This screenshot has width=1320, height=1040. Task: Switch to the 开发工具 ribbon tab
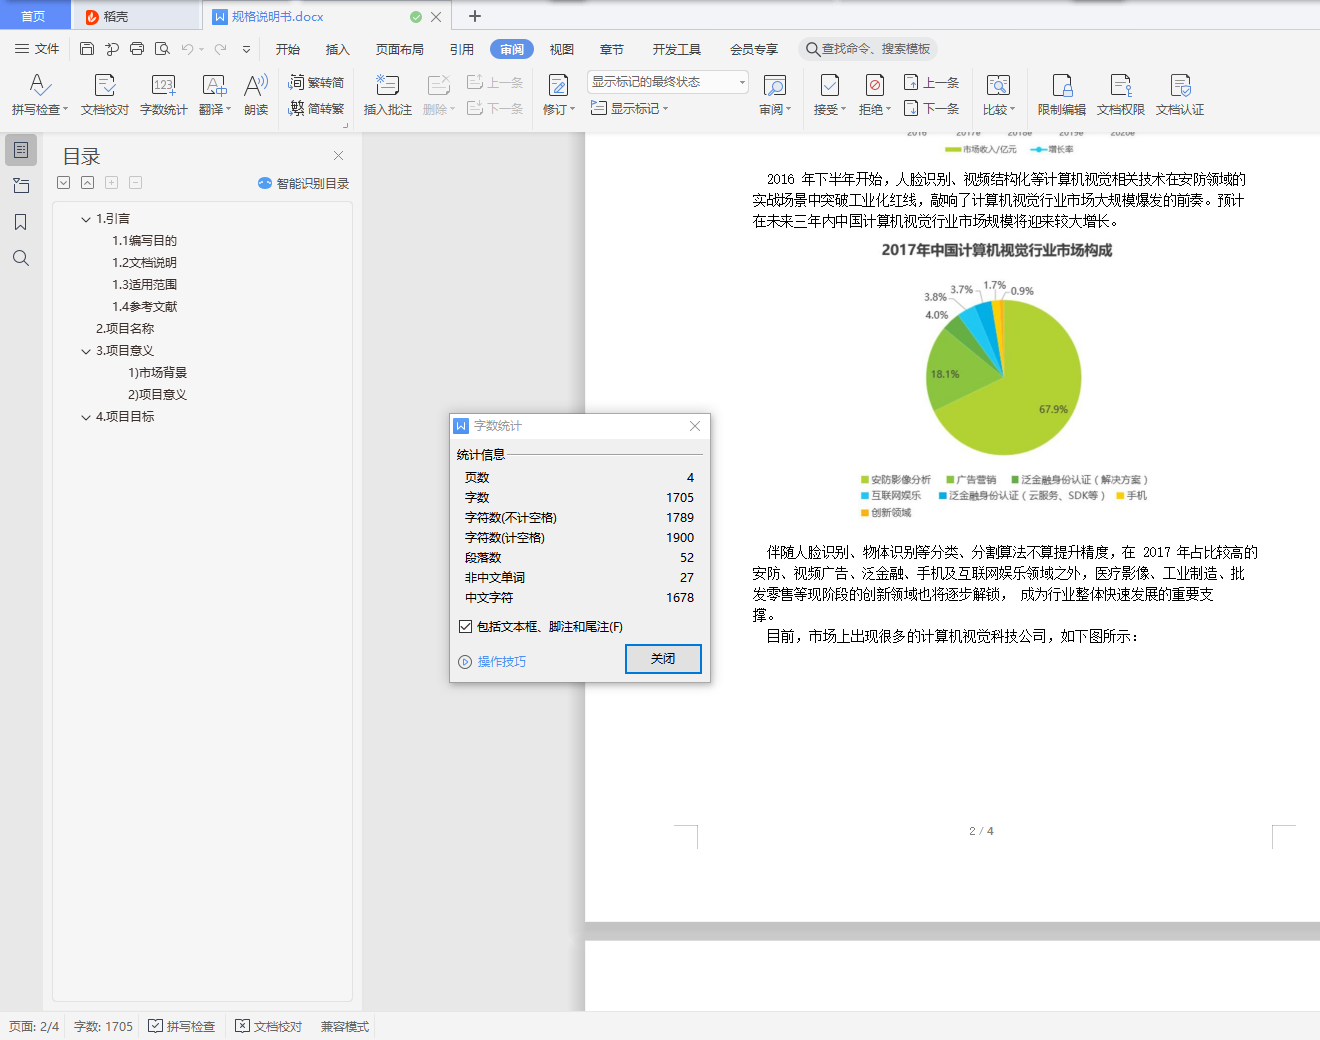[x=677, y=49]
